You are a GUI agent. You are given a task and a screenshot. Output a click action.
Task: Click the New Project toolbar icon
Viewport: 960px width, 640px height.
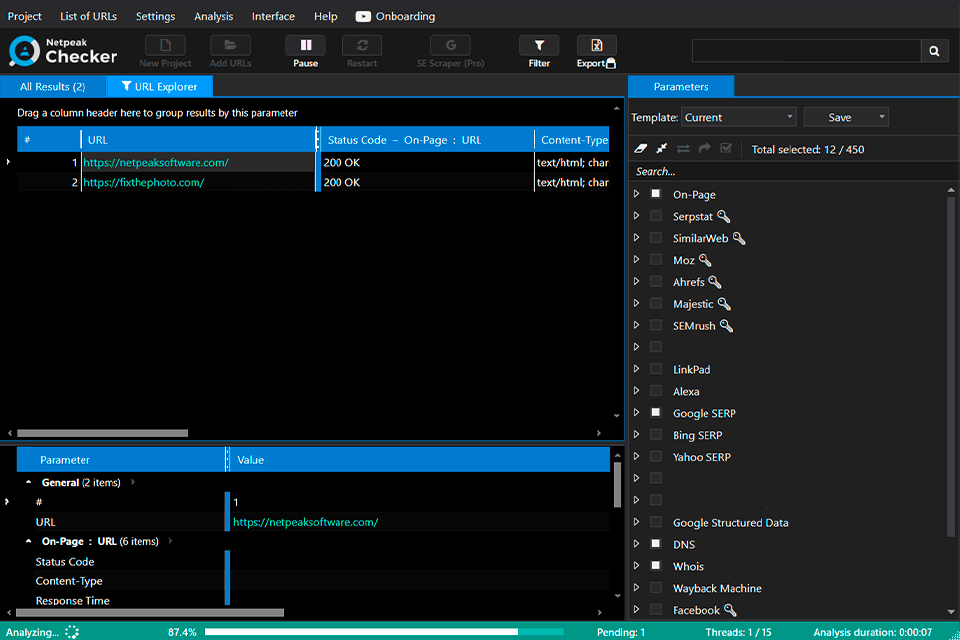click(x=165, y=46)
